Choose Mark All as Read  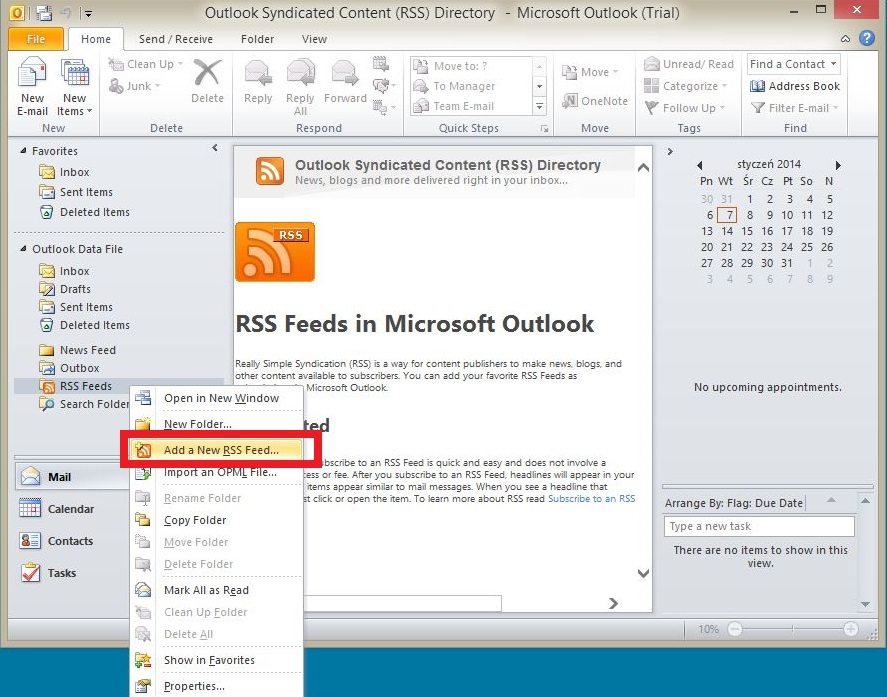click(x=217, y=590)
